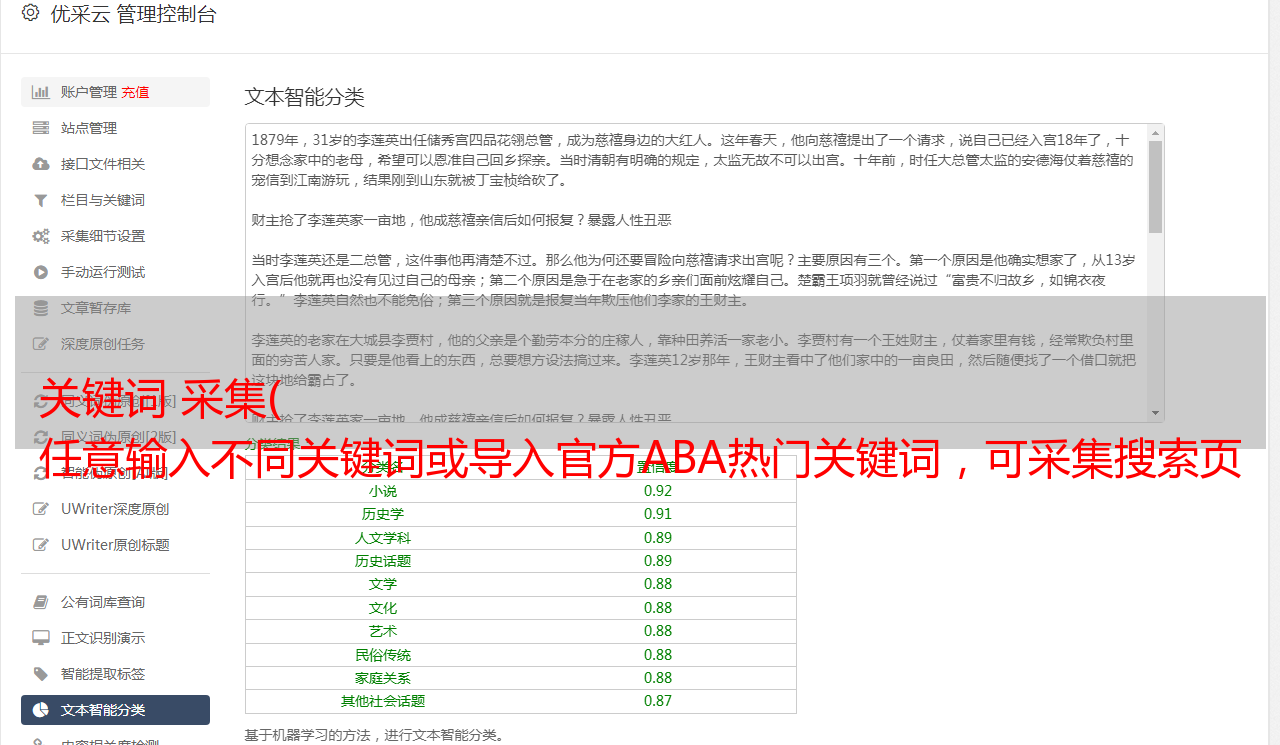Open UWriter原创标题 in the sidebar
The image size is (1280, 745).
pyautogui.click(x=115, y=545)
